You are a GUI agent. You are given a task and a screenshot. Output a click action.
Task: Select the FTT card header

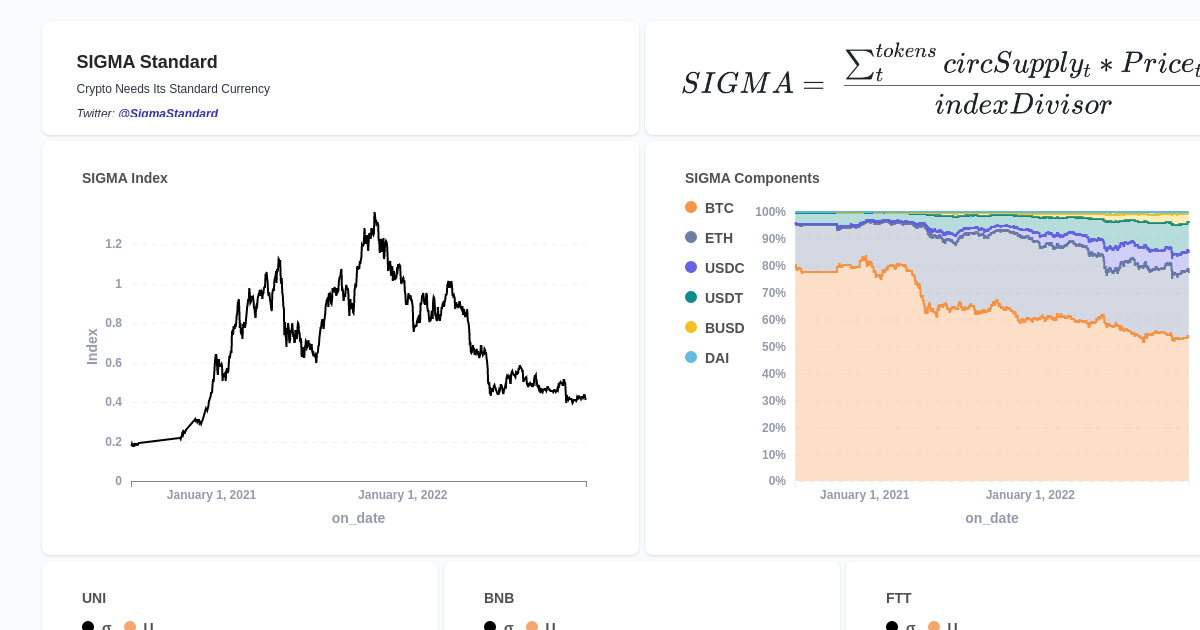click(x=898, y=598)
